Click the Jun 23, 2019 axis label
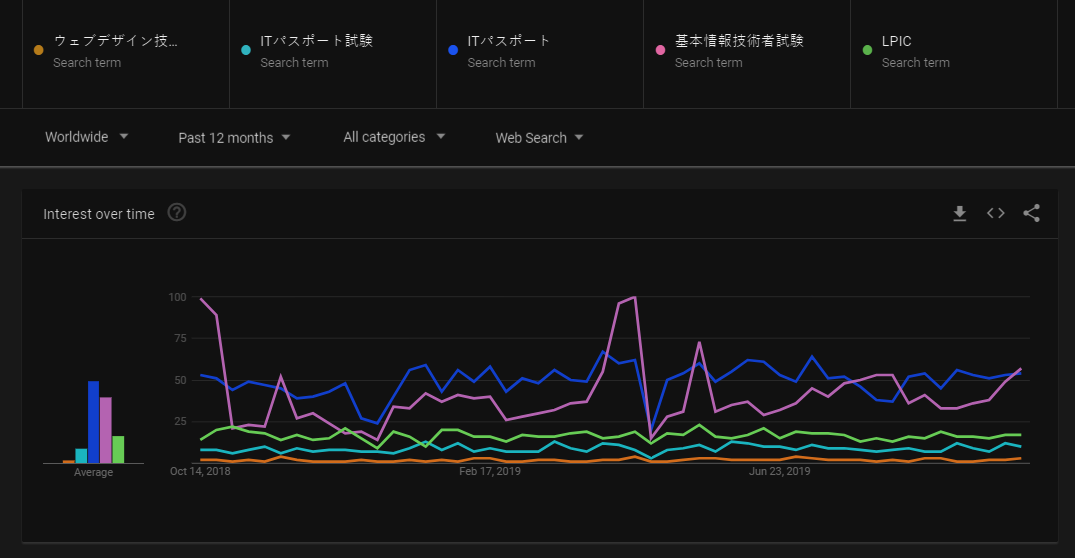Image resolution: width=1075 pixels, height=558 pixels. pyautogui.click(x=779, y=470)
